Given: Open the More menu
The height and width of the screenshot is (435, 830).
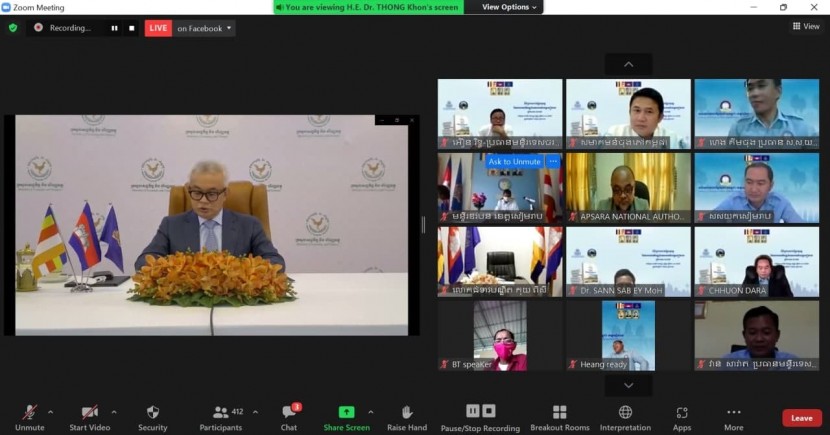Looking at the screenshot, I should pos(734,412).
